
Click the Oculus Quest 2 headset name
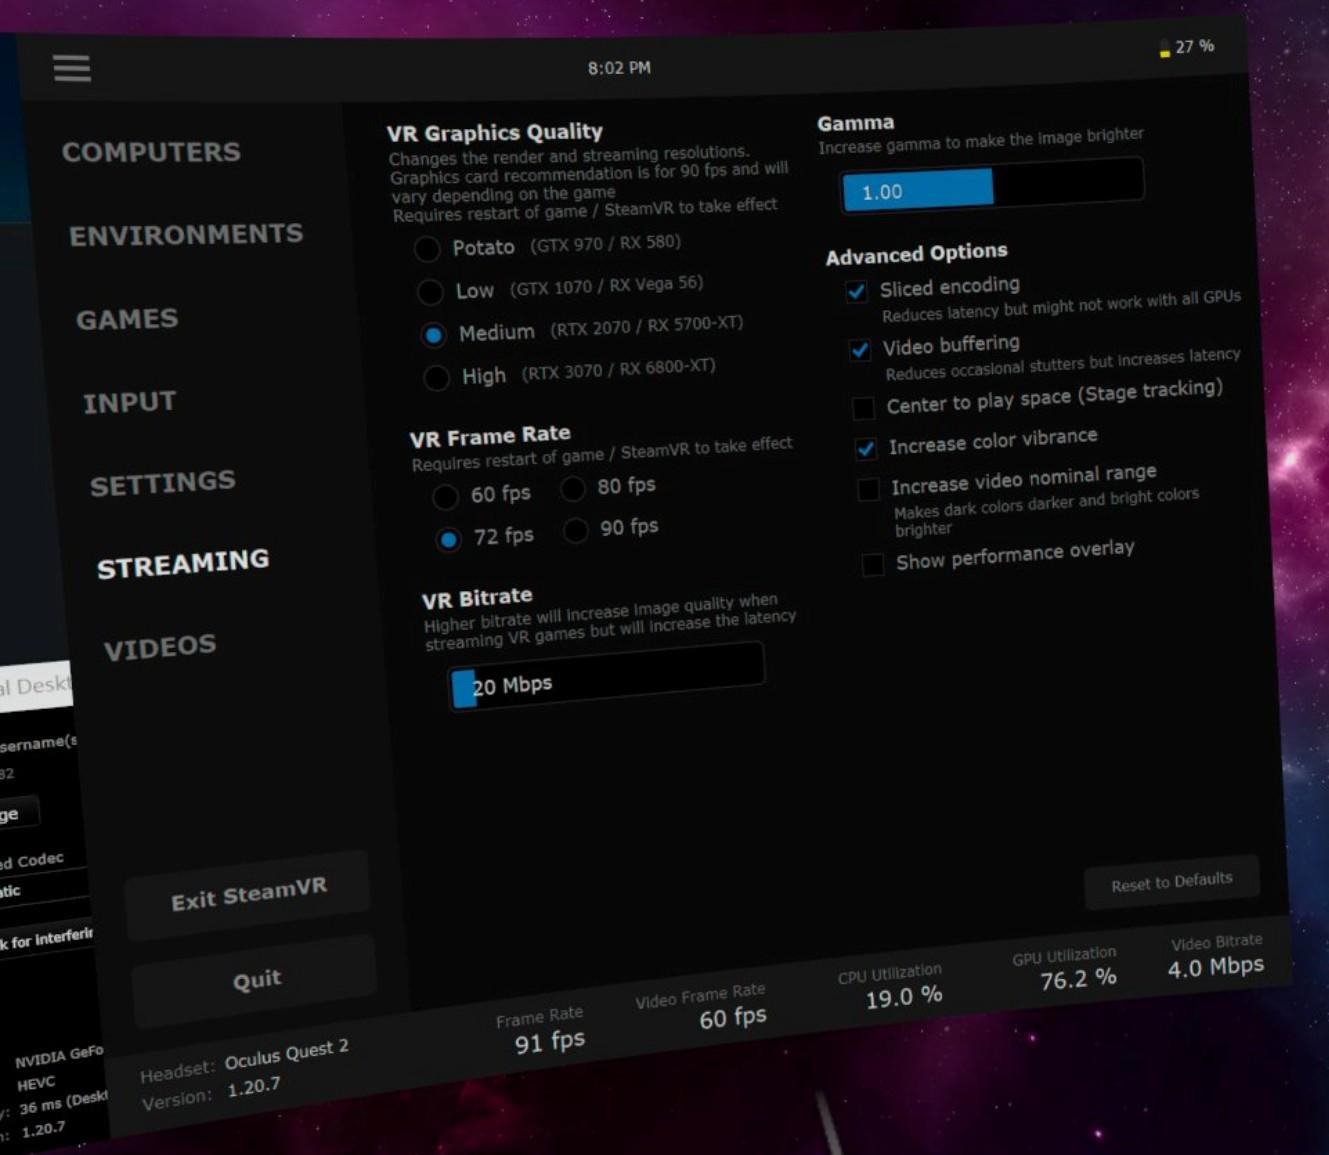pyautogui.click(x=286, y=1054)
